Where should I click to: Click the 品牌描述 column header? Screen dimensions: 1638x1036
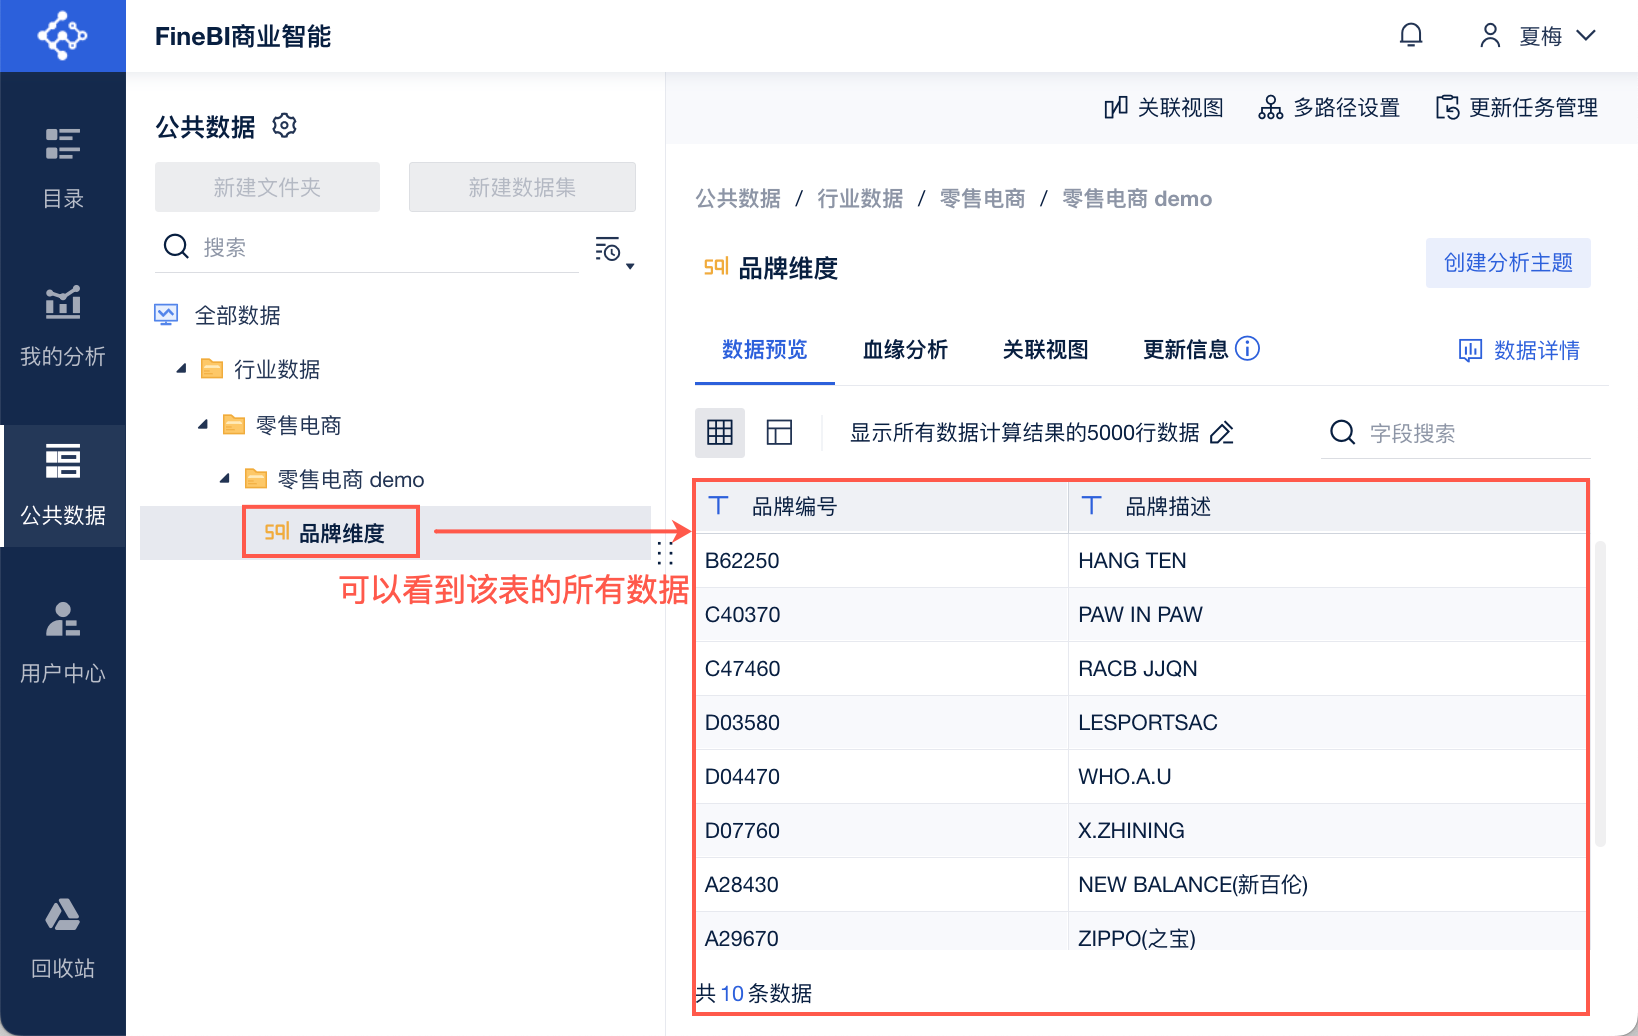click(x=1328, y=506)
